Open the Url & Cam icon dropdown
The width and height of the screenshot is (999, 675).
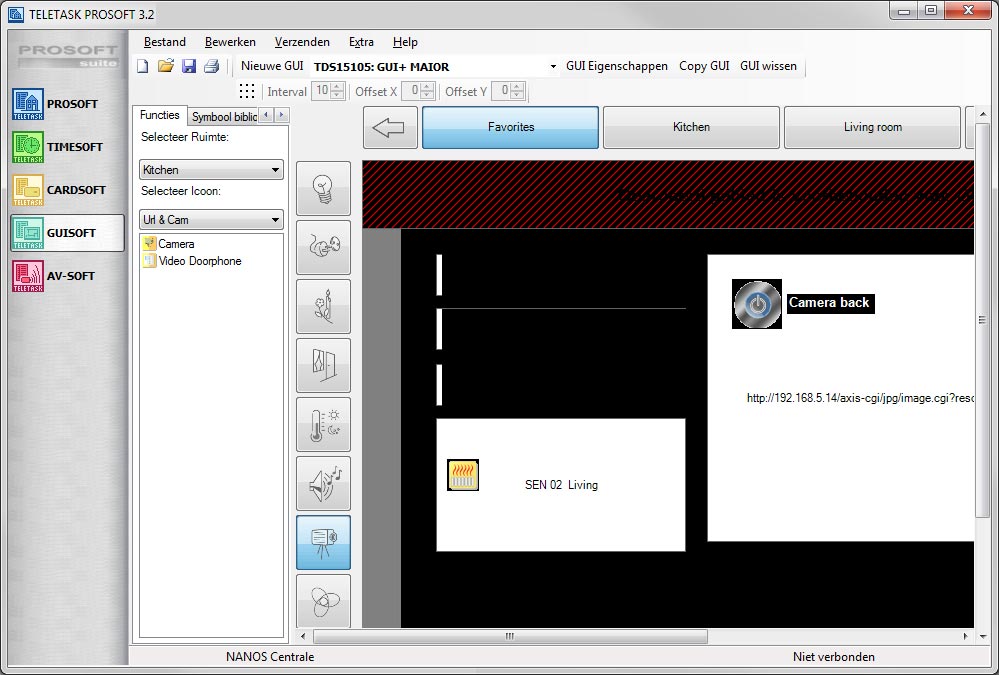(x=211, y=220)
